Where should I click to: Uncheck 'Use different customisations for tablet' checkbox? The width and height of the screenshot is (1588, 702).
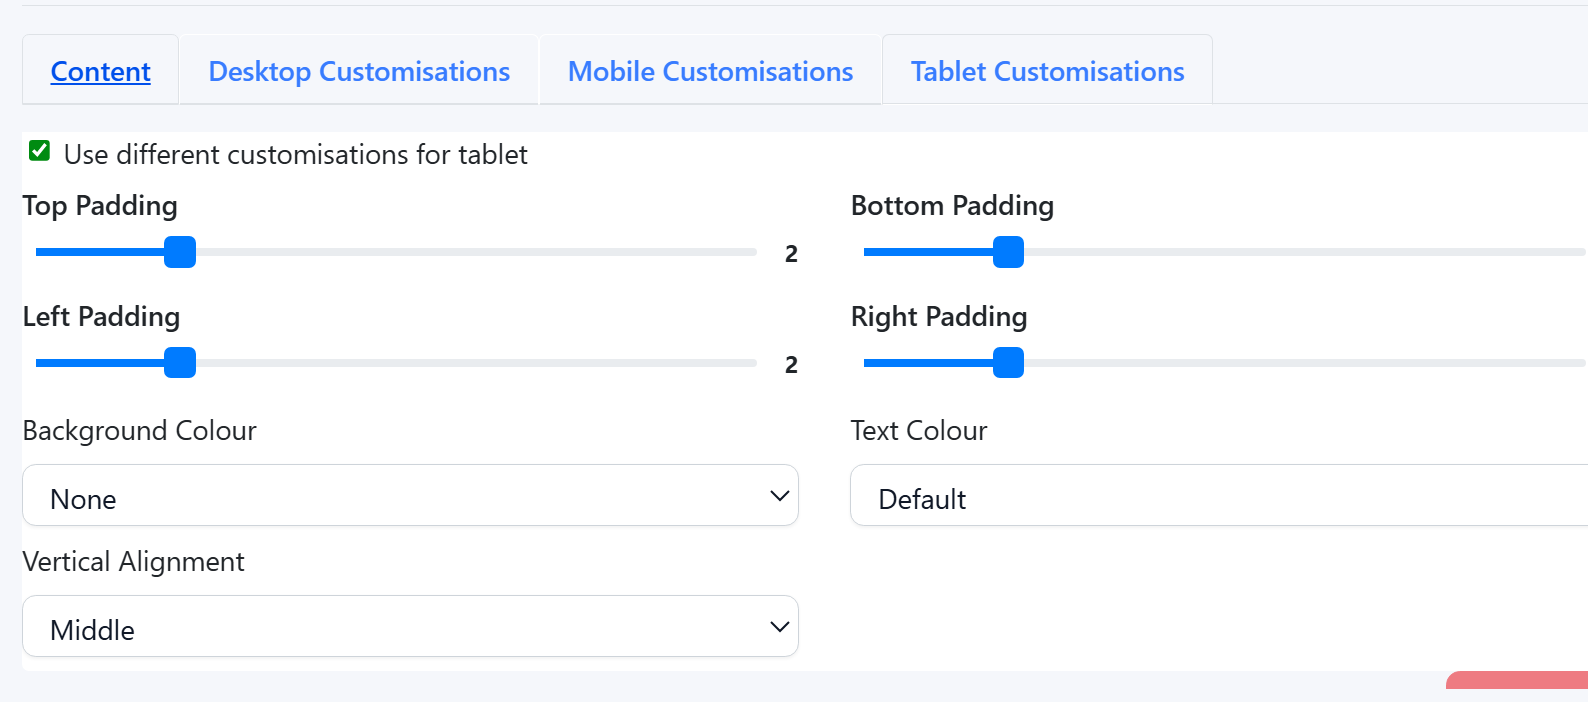pos(40,151)
